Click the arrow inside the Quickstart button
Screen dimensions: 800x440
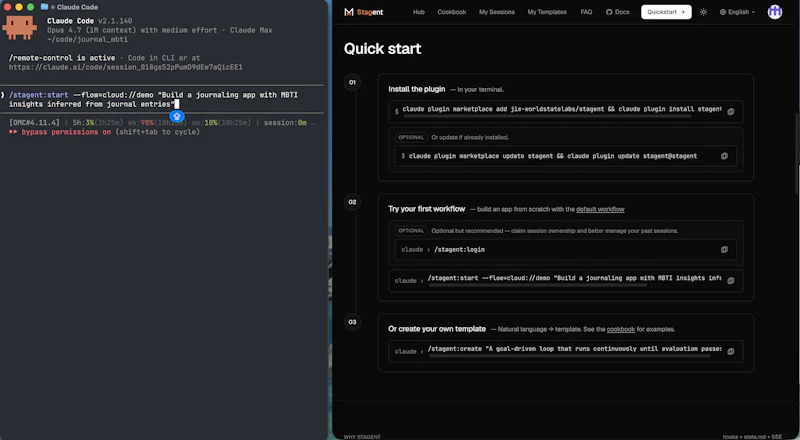[683, 12]
